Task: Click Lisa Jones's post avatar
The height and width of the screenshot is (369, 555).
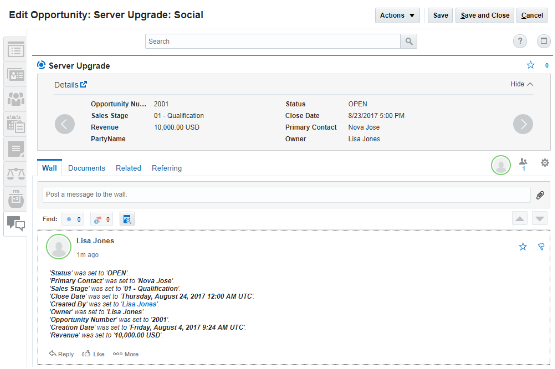Action: (59, 247)
